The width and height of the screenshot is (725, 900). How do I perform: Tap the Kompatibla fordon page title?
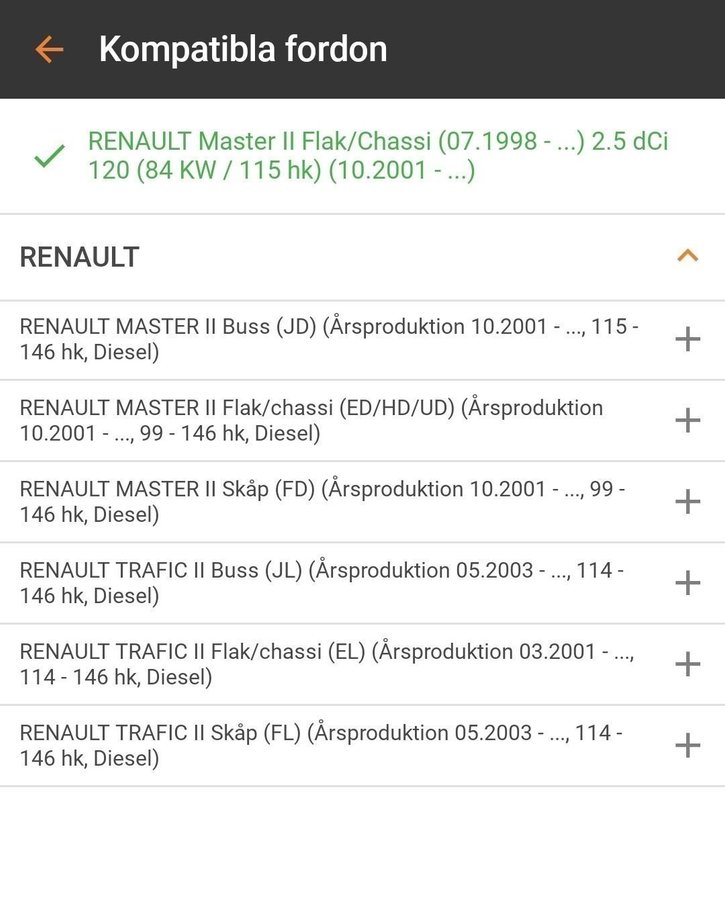242,49
